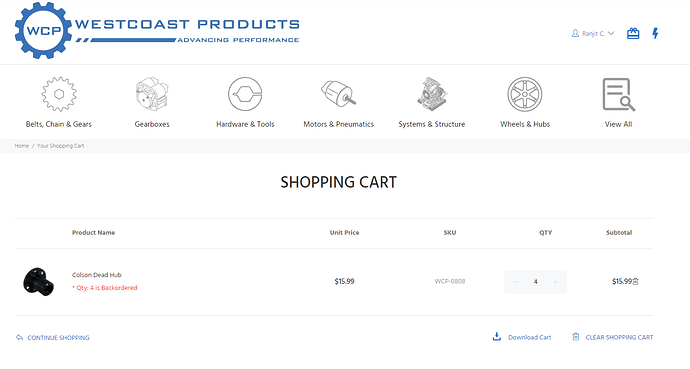The height and width of the screenshot is (369, 690).
Task: Open Wheels & Hubs label
Action: (x=525, y=124)
